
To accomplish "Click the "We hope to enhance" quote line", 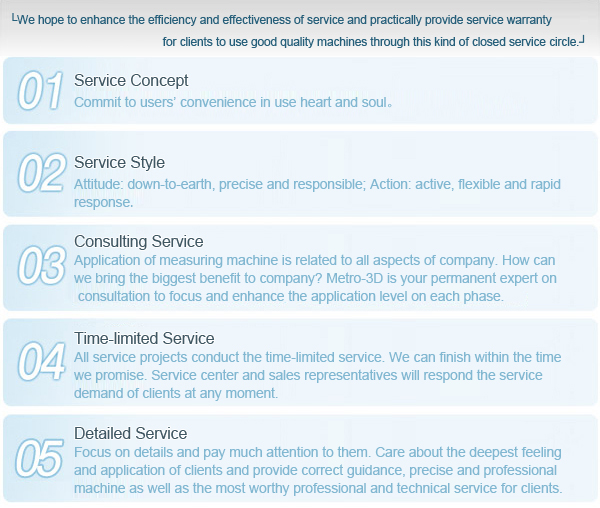I will tap(282, 20).
